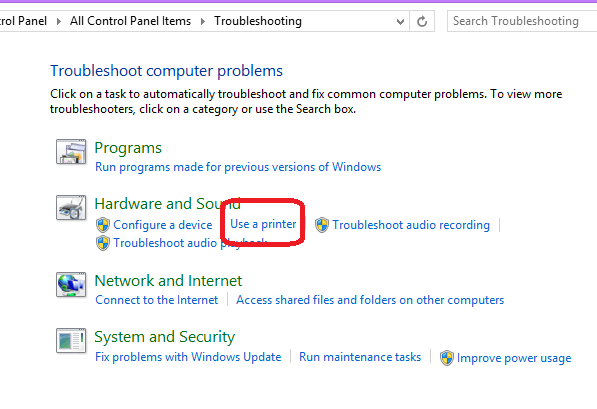
Task: Open Connect to the Internet troubleshooter
Action: 156,300
